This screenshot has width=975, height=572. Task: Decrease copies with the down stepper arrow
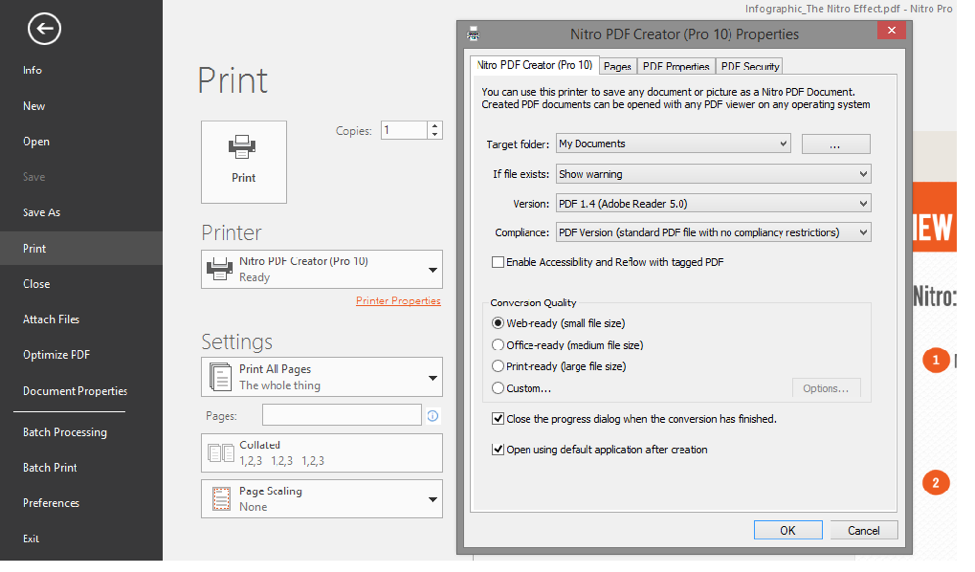click(x=435, y=135)
